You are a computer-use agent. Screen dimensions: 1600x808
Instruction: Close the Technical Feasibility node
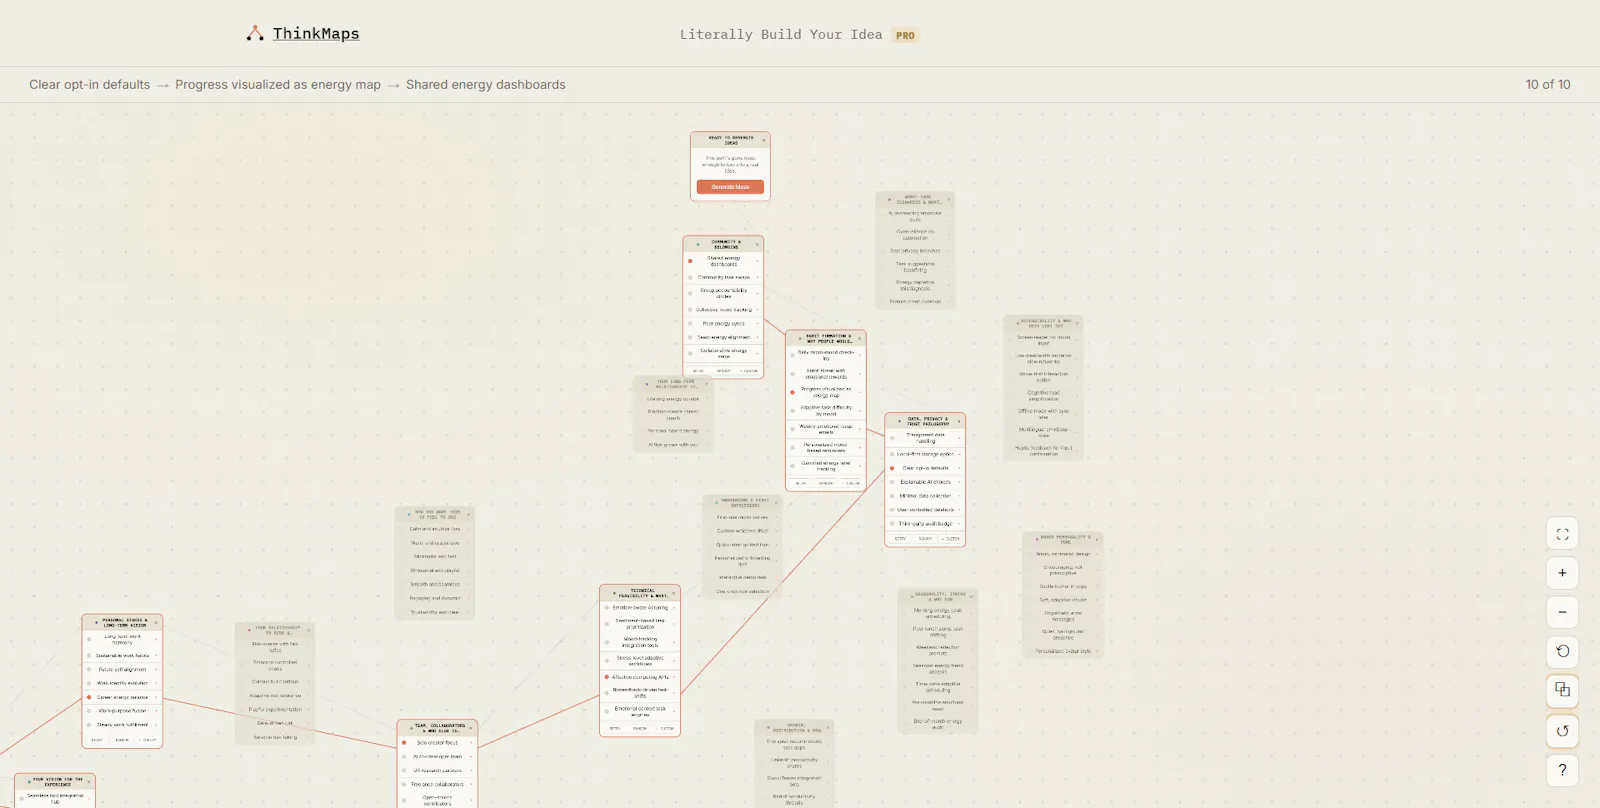(x=674, y=593)
